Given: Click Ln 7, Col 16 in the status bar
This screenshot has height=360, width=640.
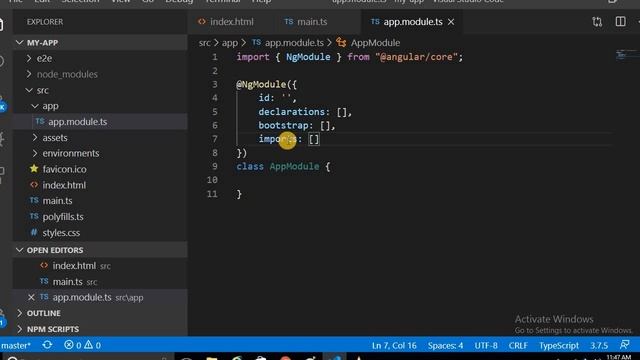Looking at the screenshot, I should pyautogui.click(x=394, y=345).
